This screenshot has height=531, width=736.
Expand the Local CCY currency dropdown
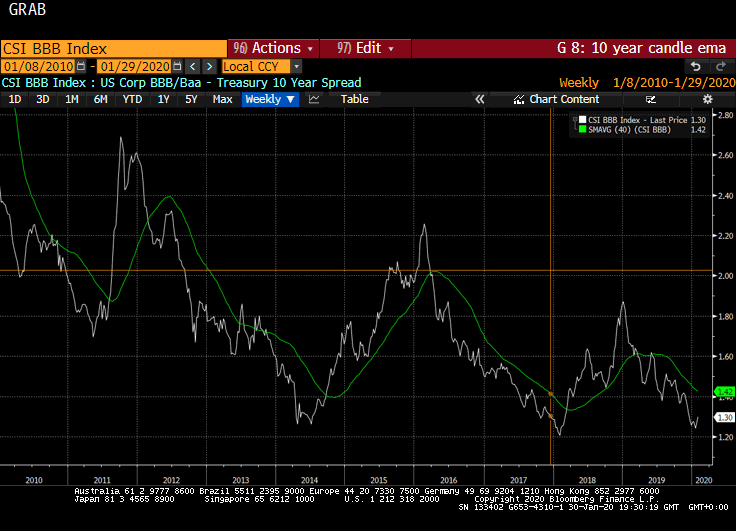(296, 66)
